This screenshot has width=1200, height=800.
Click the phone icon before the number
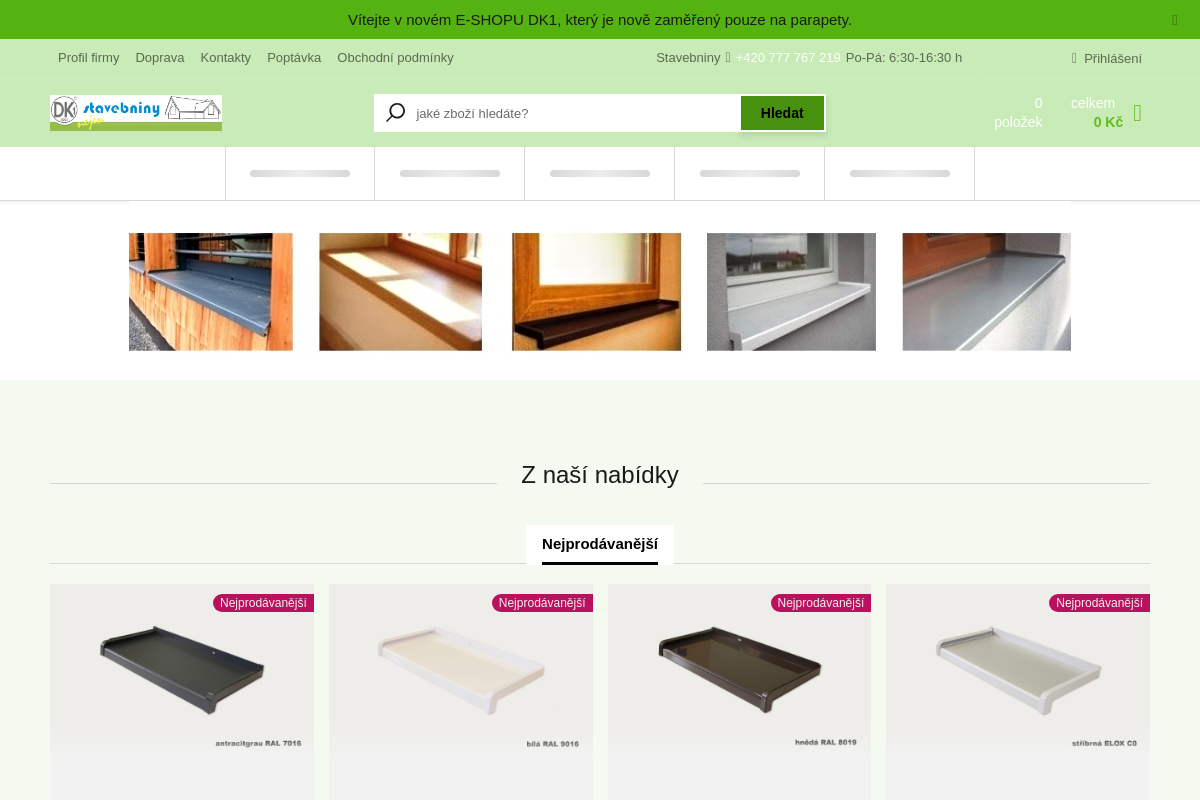click(x=728, y=57)
